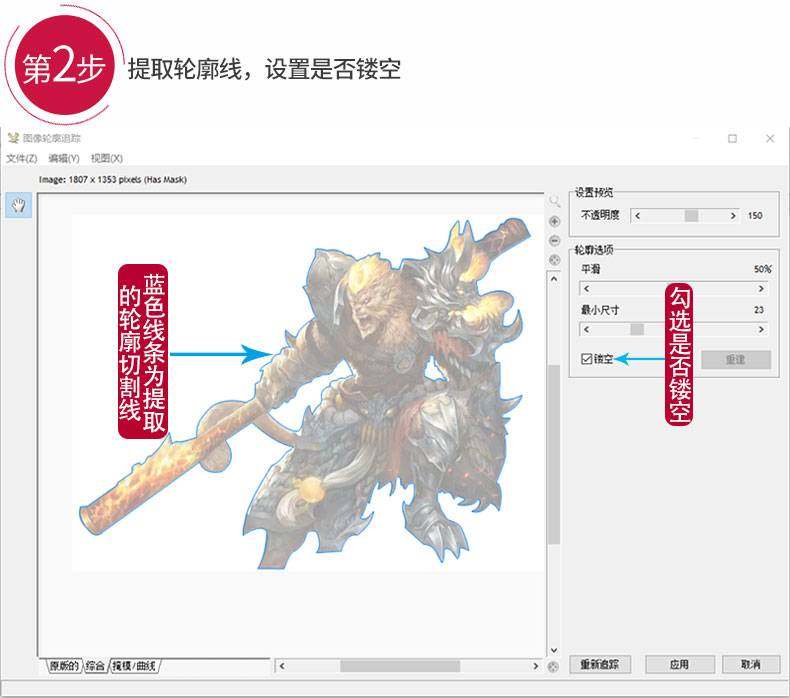
Task: Click the zoom out minus icon
Action: tap(554, 241)
